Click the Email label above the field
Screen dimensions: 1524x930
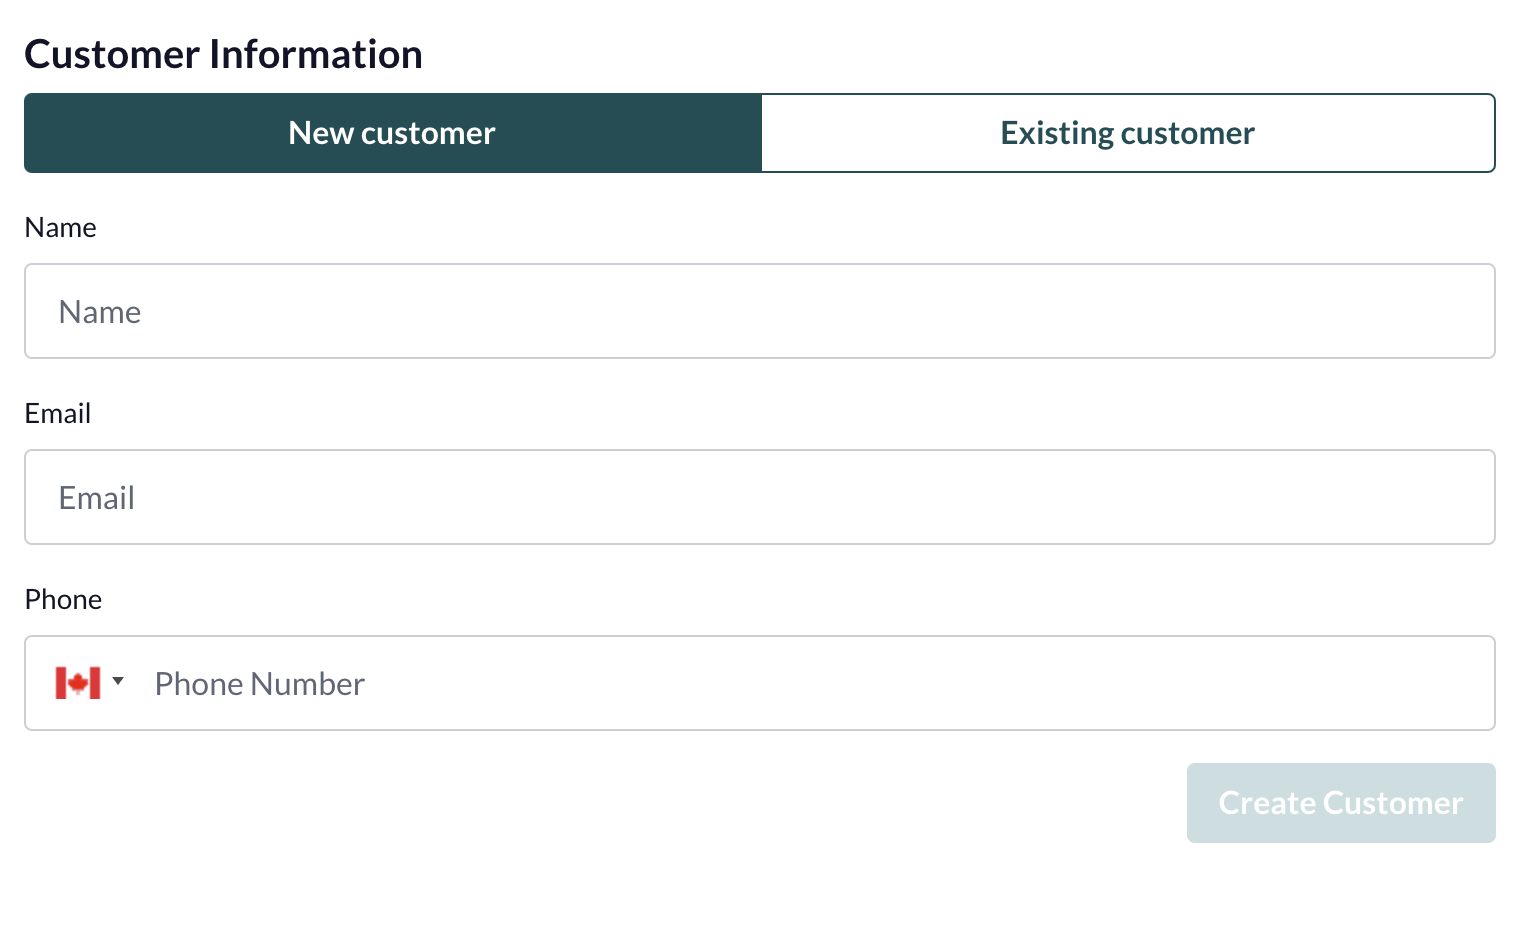point(58,413)
